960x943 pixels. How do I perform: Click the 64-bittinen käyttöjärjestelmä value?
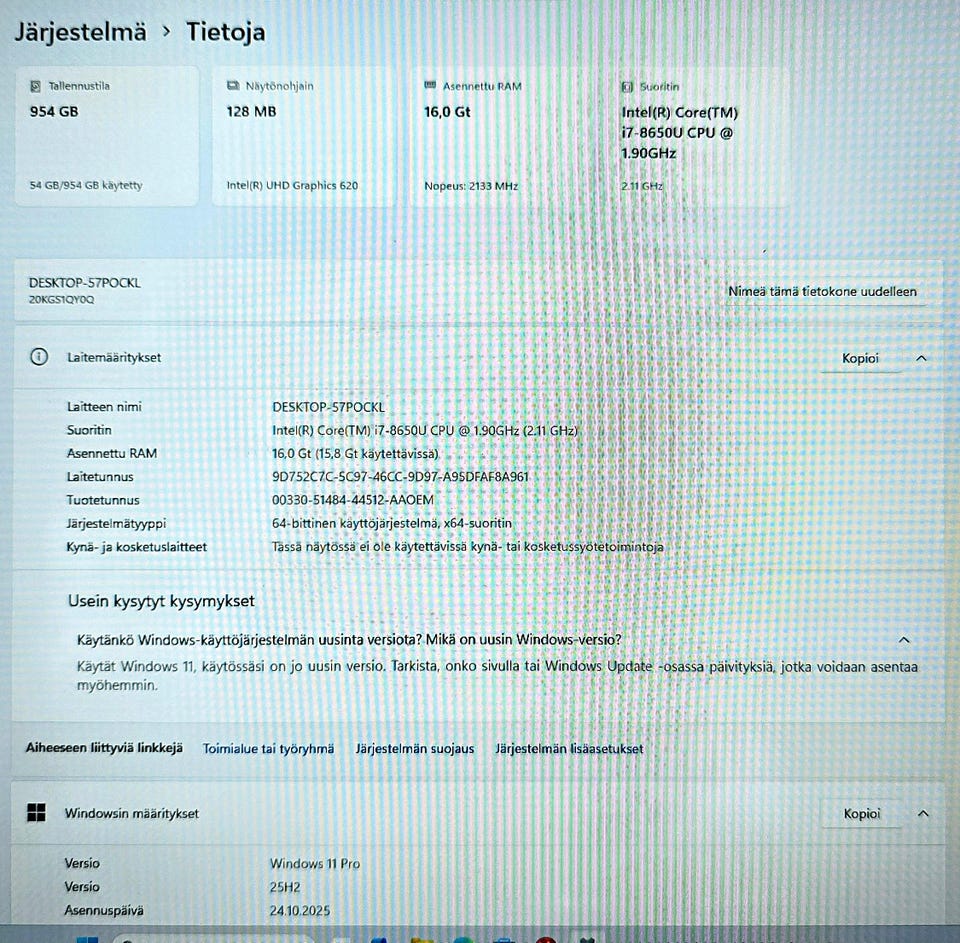click(x=392, y=523)
